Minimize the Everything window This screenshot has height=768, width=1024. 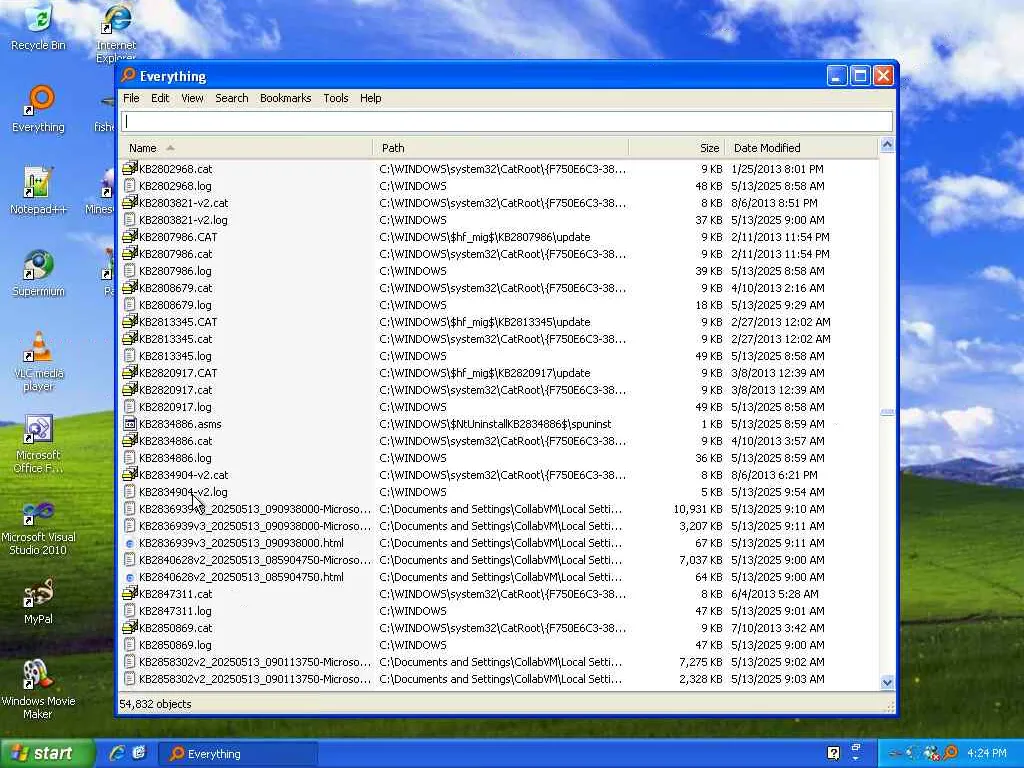point(837,76)
